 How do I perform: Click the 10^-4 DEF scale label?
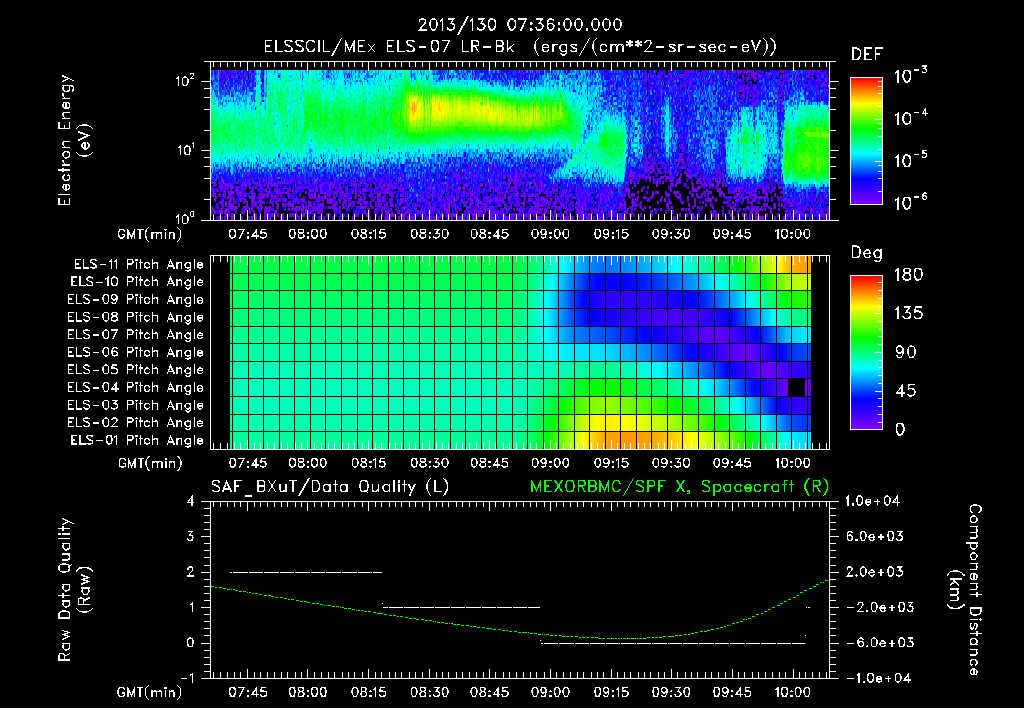(x=910, y=118)
